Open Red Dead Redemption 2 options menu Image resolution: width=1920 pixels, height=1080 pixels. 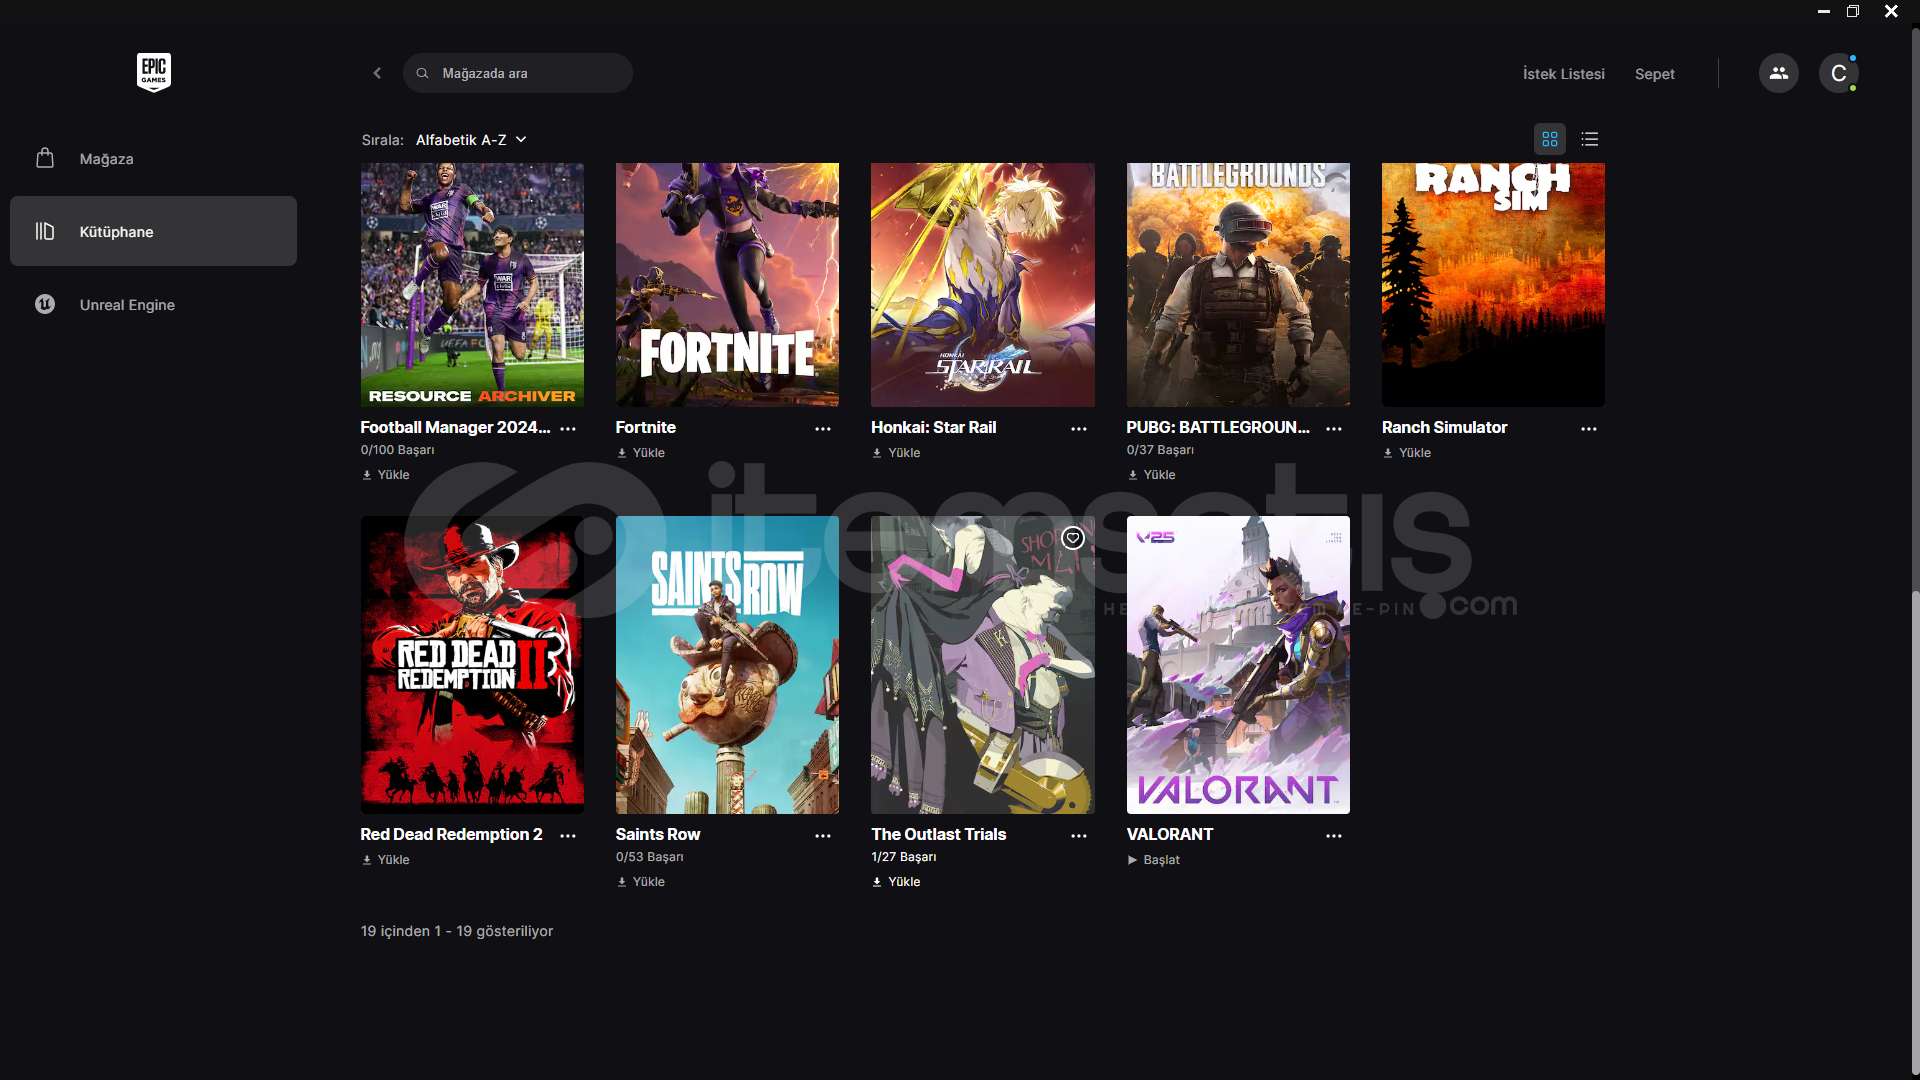(x=568, y=835)
